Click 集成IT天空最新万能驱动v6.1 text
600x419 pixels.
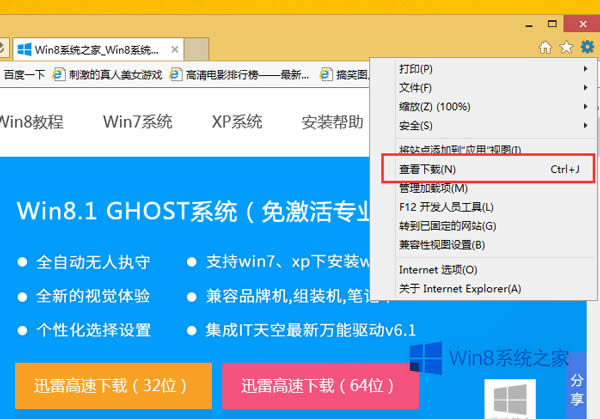coord(311,330)
